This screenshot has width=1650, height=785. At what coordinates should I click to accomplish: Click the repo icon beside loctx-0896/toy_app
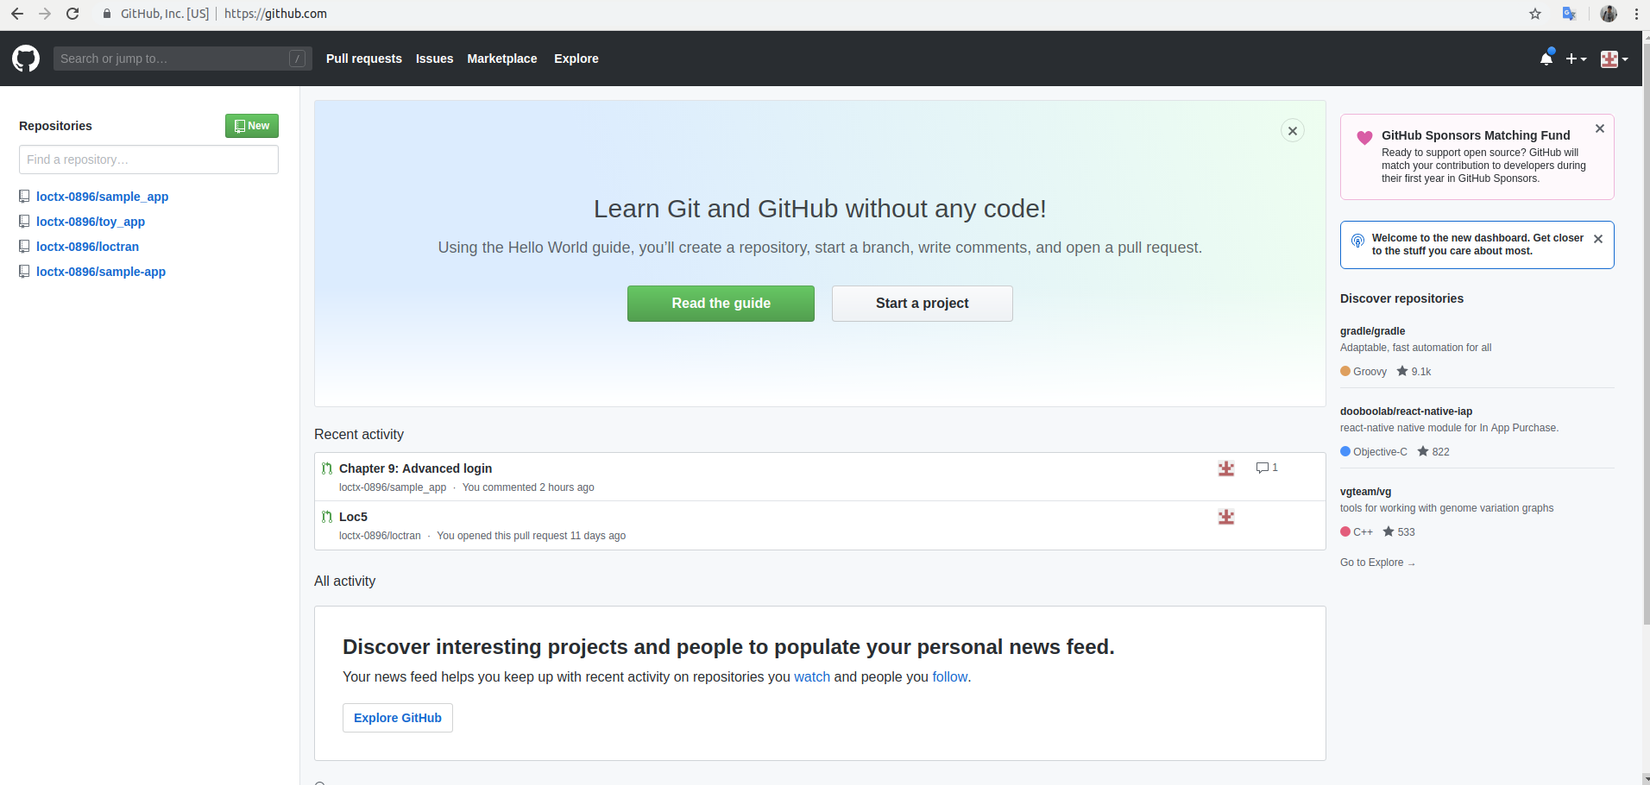tap(24, 222)
